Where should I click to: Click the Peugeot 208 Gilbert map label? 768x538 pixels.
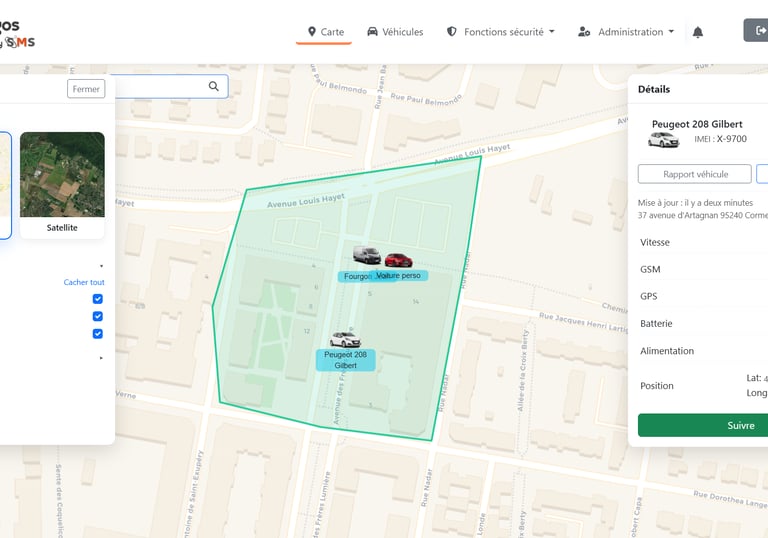click(345, 360)
